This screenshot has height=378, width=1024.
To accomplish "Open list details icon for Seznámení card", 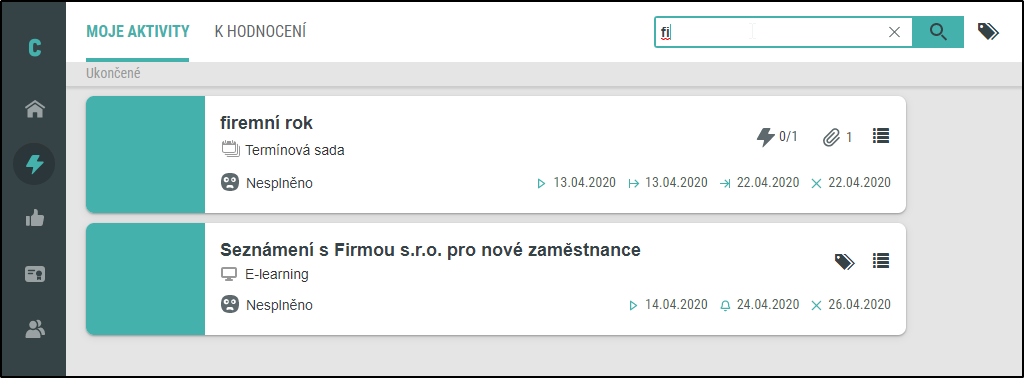I will (x=881, y=261).
